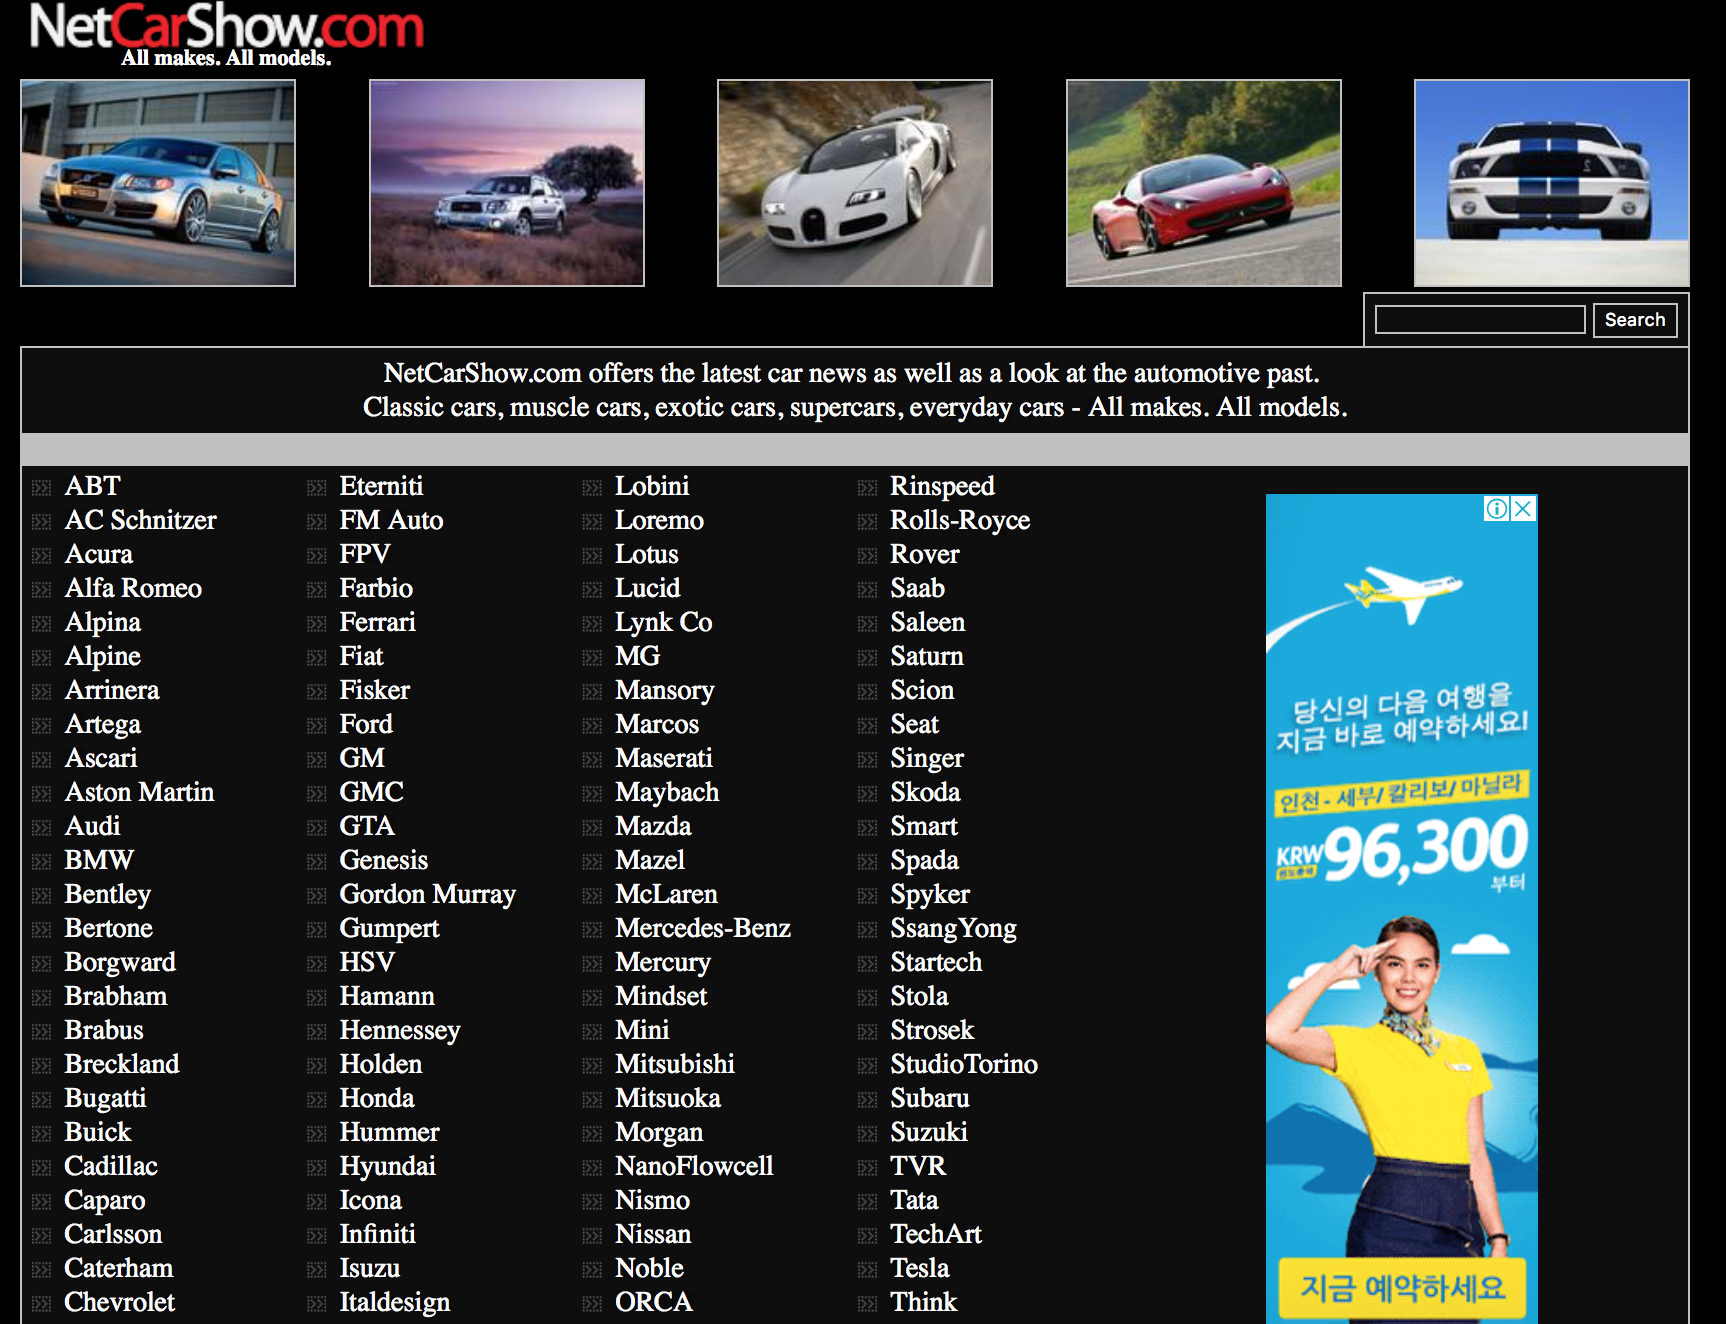Open the Ford make link

[x=366, y=724]
